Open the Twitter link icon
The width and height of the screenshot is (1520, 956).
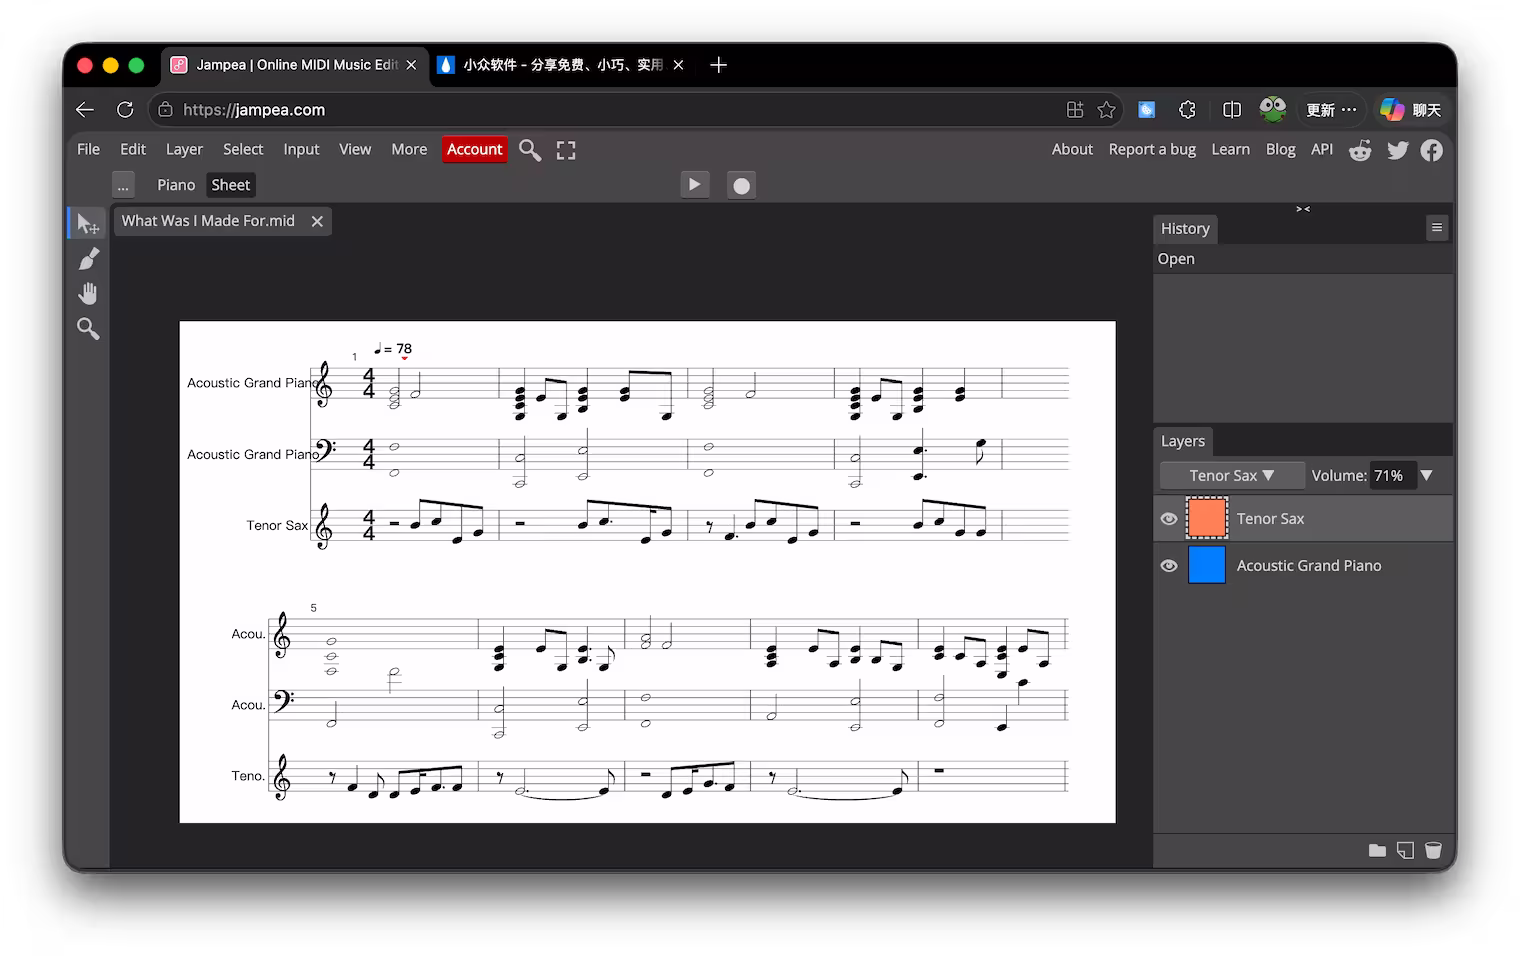[1397, 150]
